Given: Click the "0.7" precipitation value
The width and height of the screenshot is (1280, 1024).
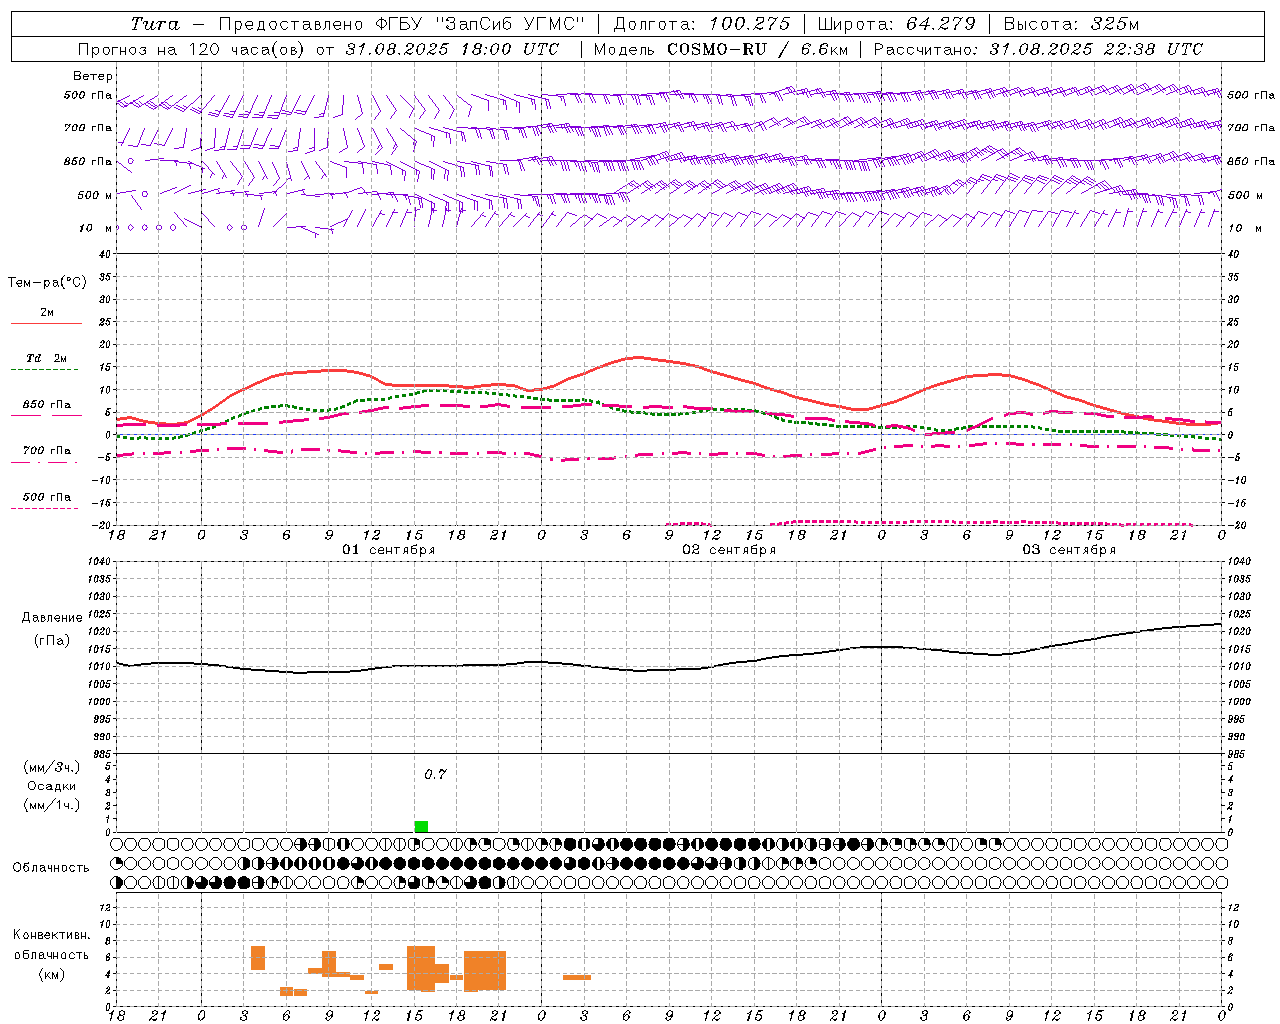Looking at the screenshot, I should (435, 775).
